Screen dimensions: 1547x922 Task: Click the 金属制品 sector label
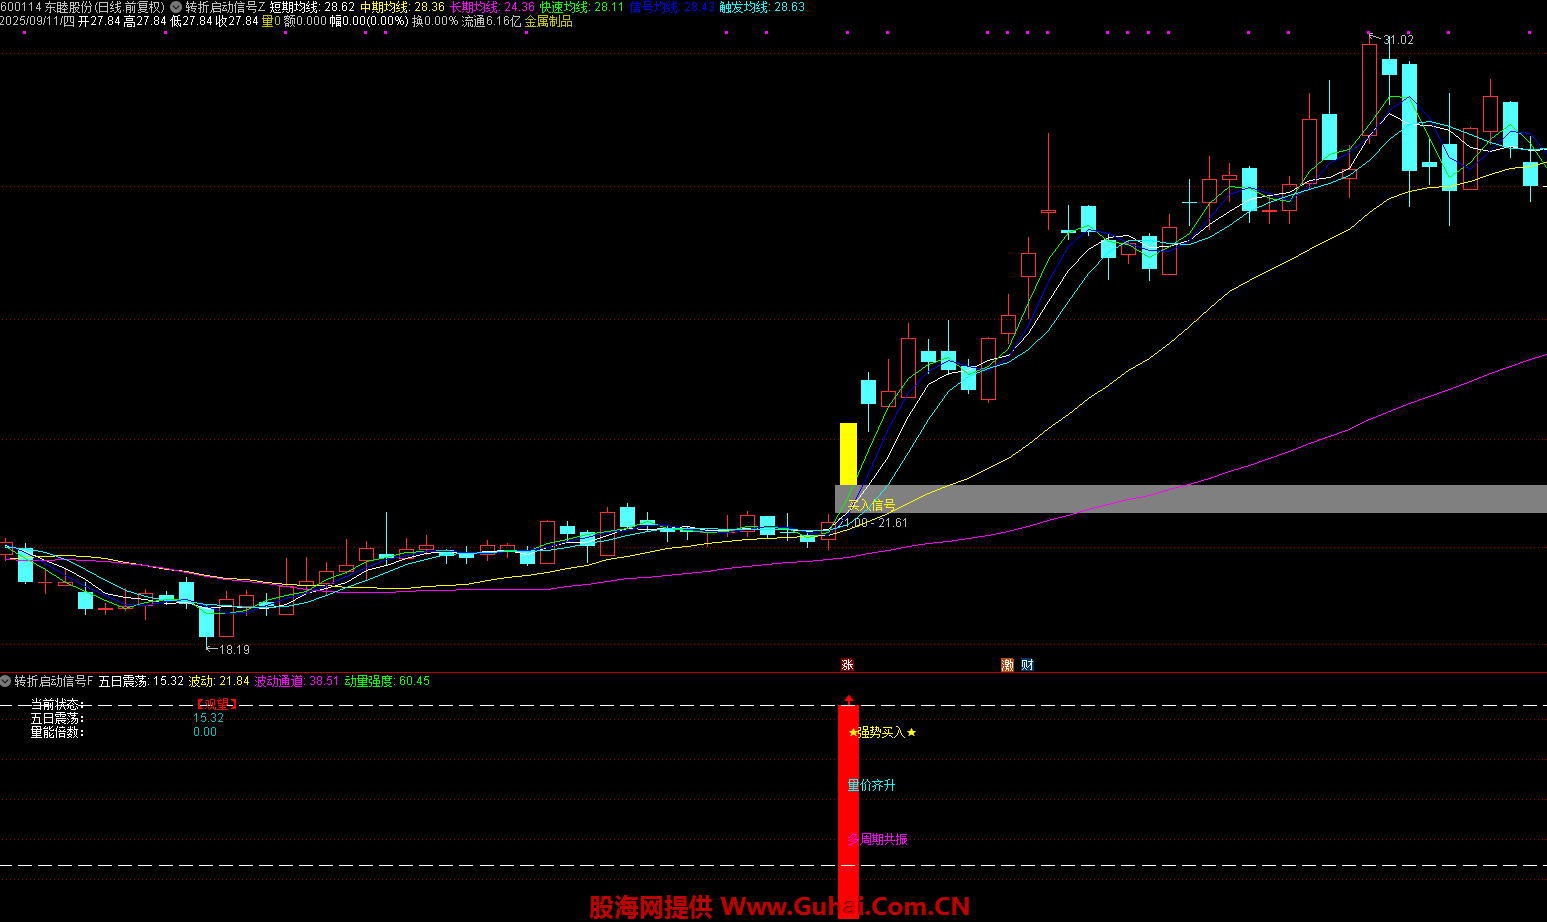tap(549, 21)
